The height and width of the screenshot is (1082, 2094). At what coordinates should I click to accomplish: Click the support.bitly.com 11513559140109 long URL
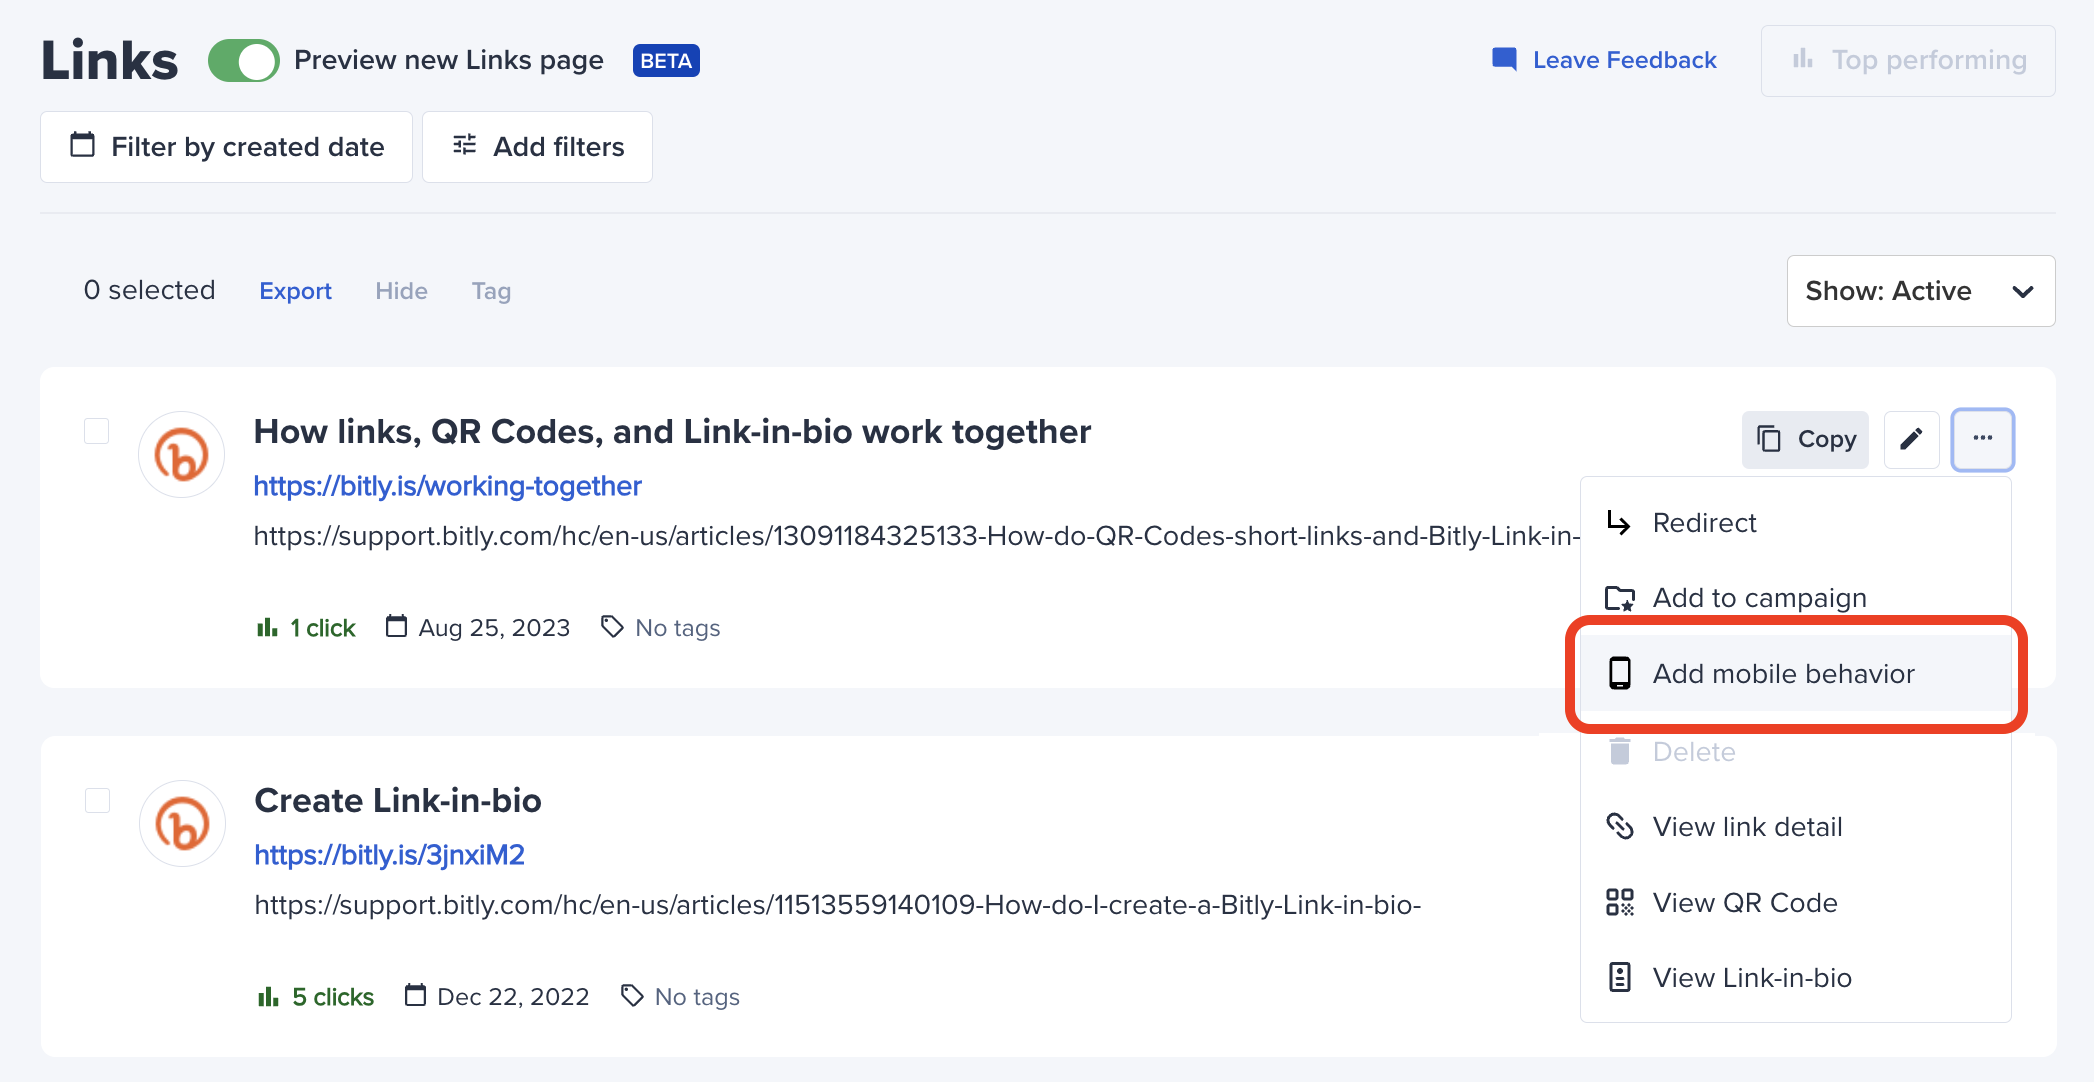tap(838, 905)
